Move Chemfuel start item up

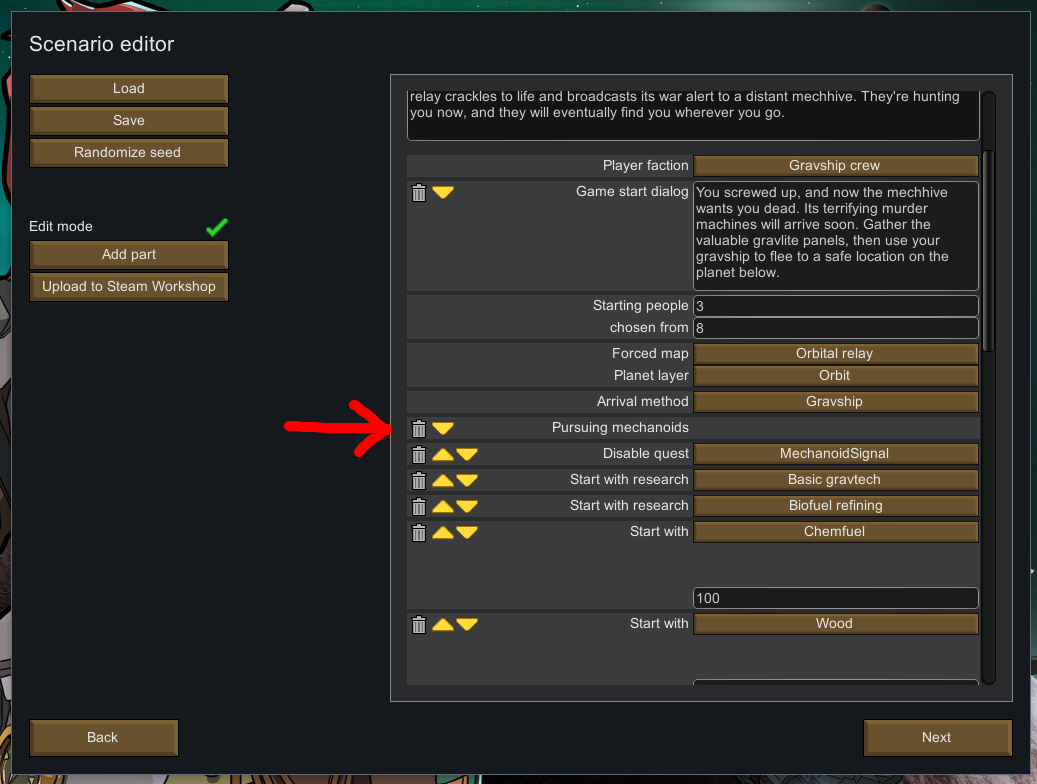pyautogui.click(x=443, y=533)
